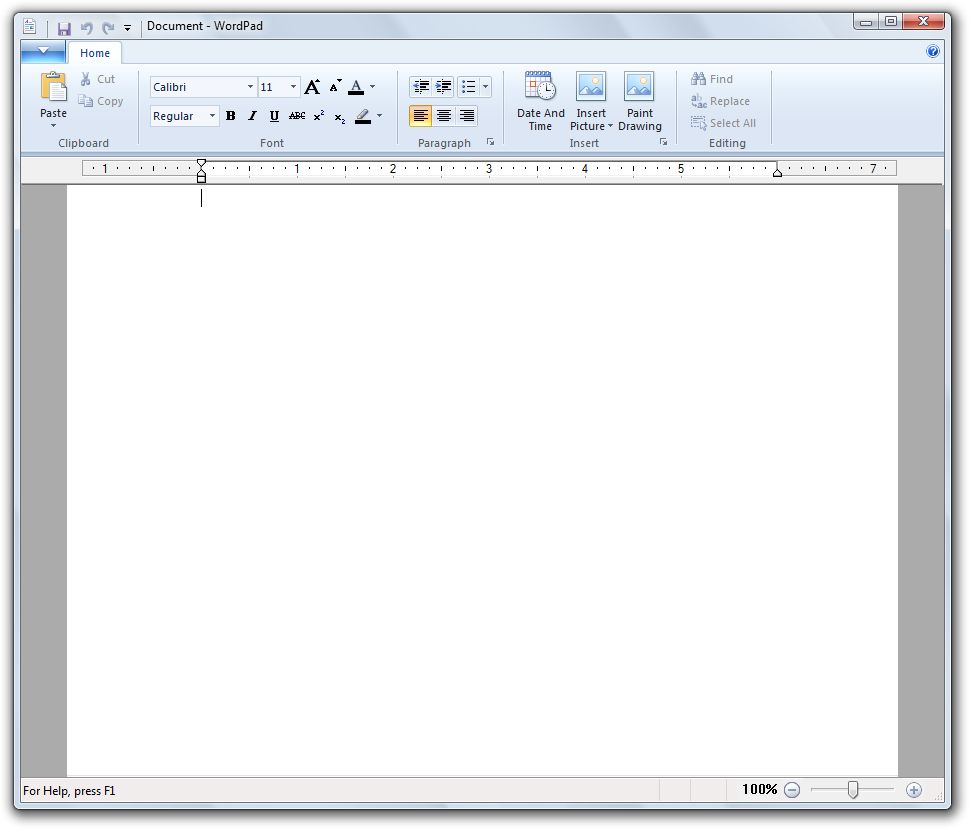Maximize the WordPad window

coord(891,22)
